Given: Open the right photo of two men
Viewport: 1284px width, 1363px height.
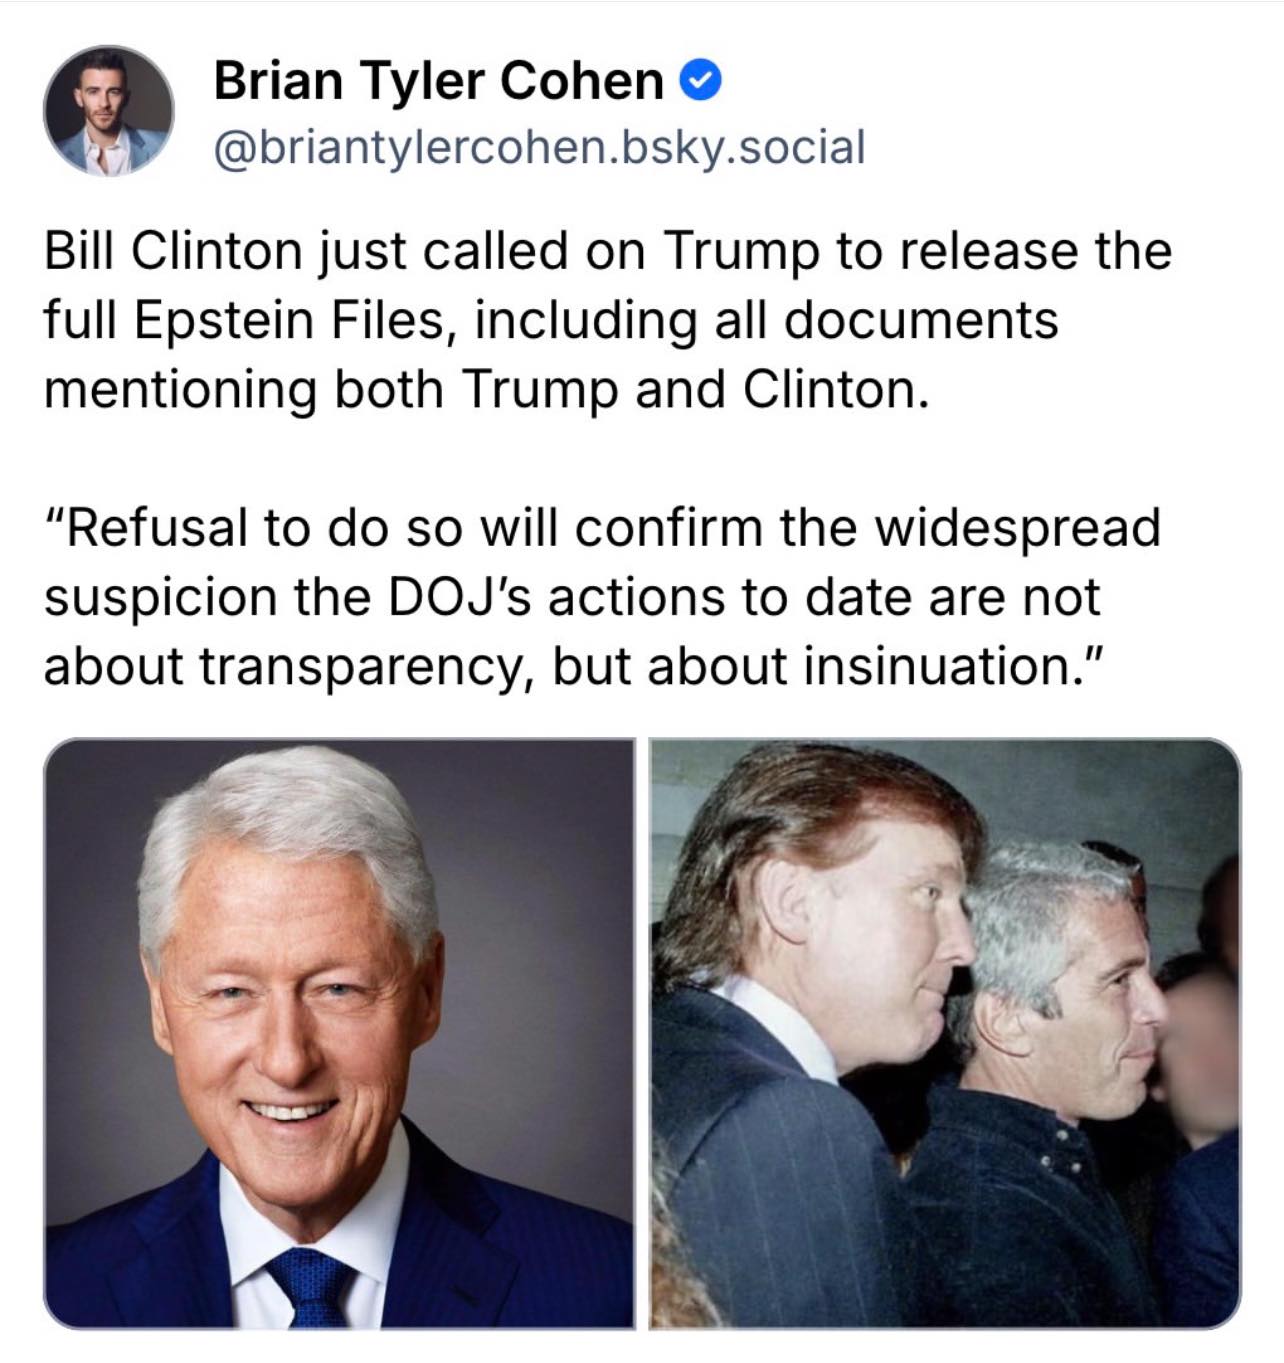Looking at the screenshot, I should [945, 1033].
